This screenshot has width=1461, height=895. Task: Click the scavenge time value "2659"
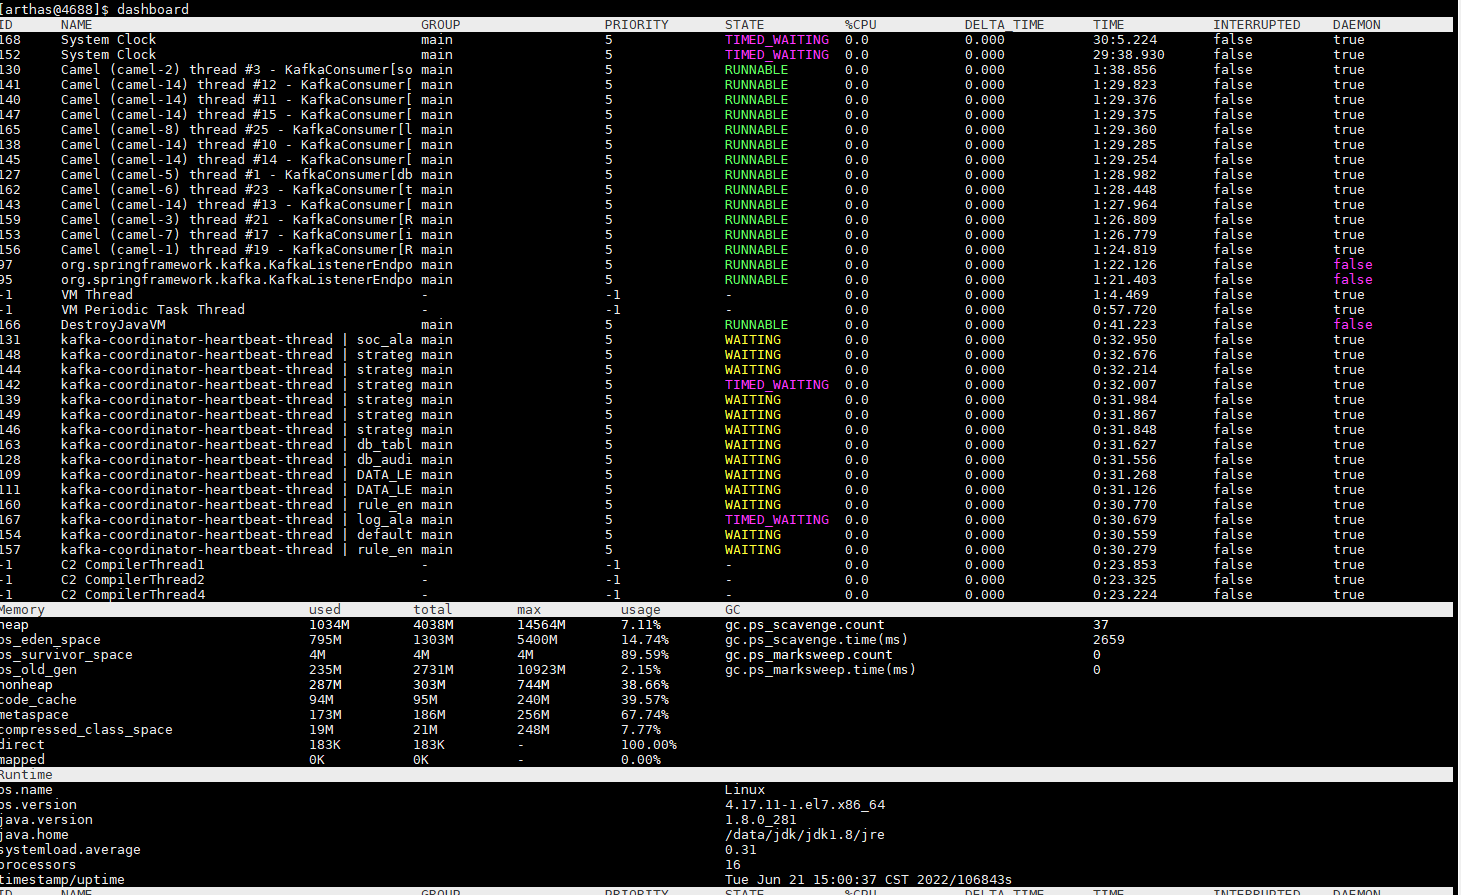[1108, 640]
